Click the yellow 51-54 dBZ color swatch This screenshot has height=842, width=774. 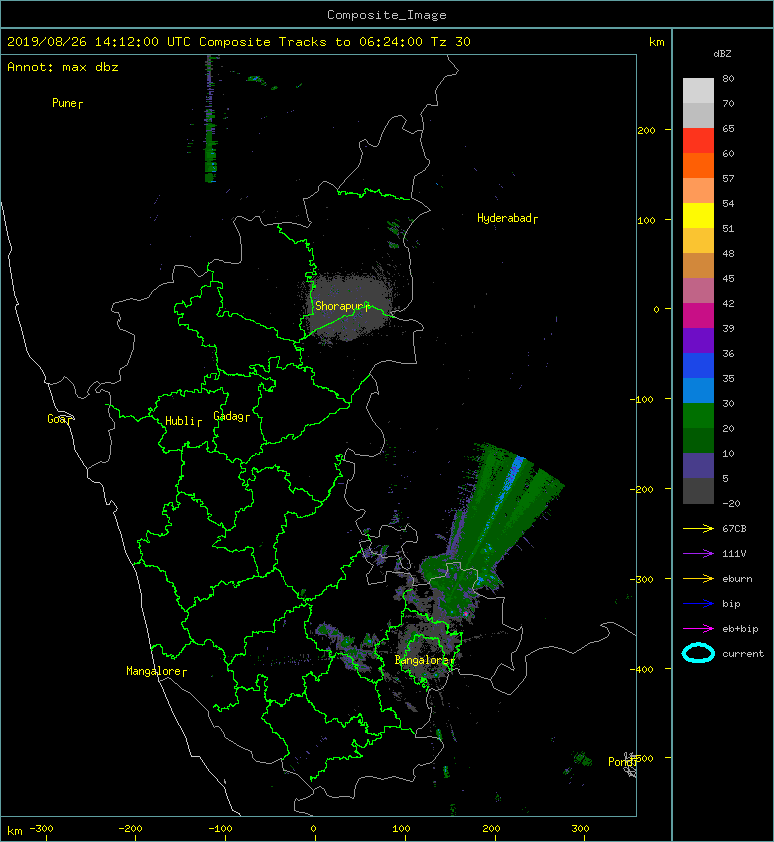(x=698, y=215)
